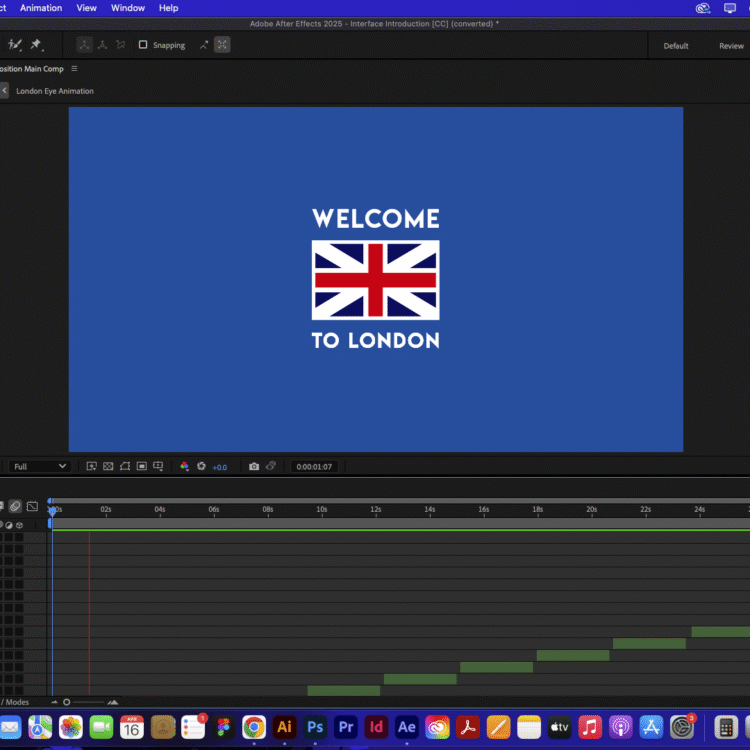Open Creative Cloud app from the Dock
The image size is (750, 750).
tap(437, 728)
